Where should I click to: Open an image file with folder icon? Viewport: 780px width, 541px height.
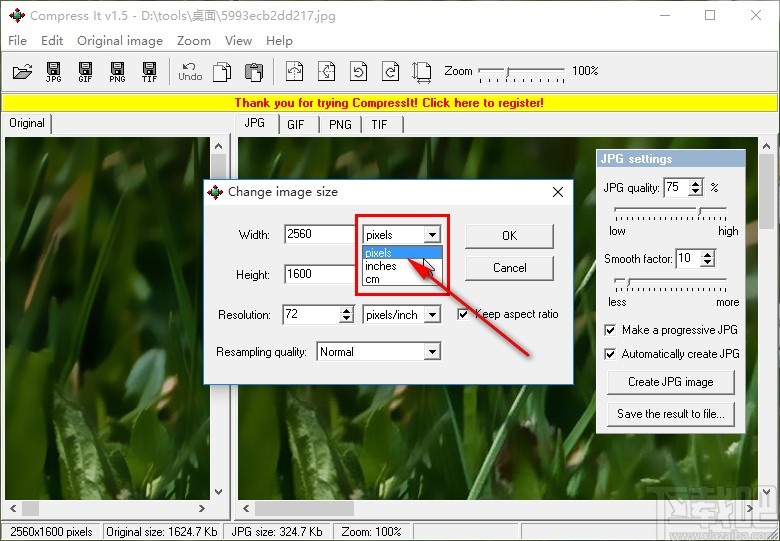click(22, 72)
